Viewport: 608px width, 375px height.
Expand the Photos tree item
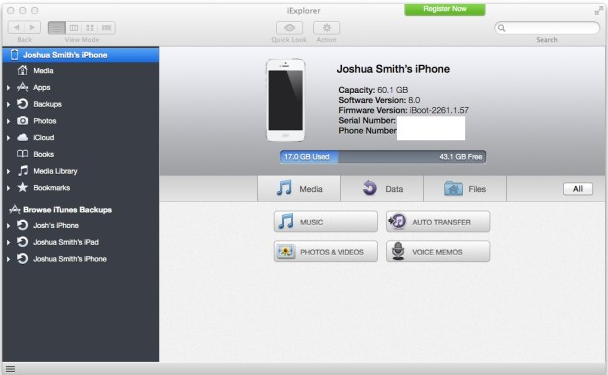point(8,121)
